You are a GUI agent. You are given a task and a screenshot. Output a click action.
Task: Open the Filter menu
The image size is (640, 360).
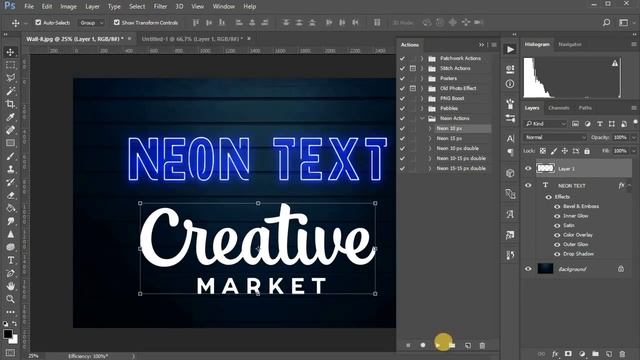(160, 7)
